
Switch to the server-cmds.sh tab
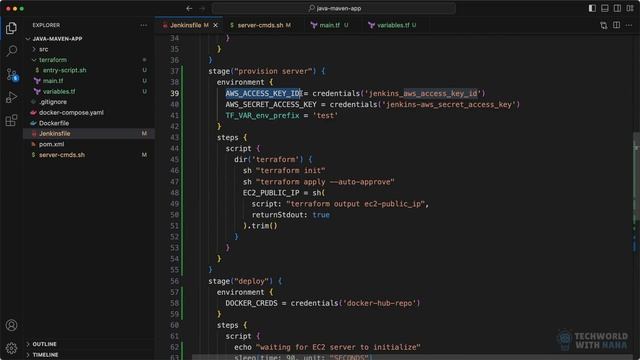[260, 25]
